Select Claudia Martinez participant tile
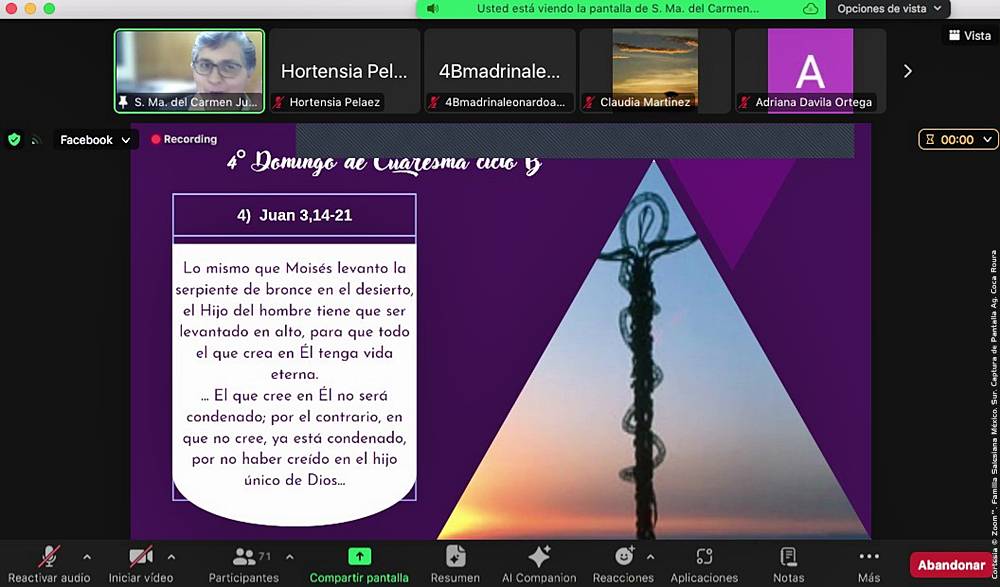1000x587 pixels. 654,71
